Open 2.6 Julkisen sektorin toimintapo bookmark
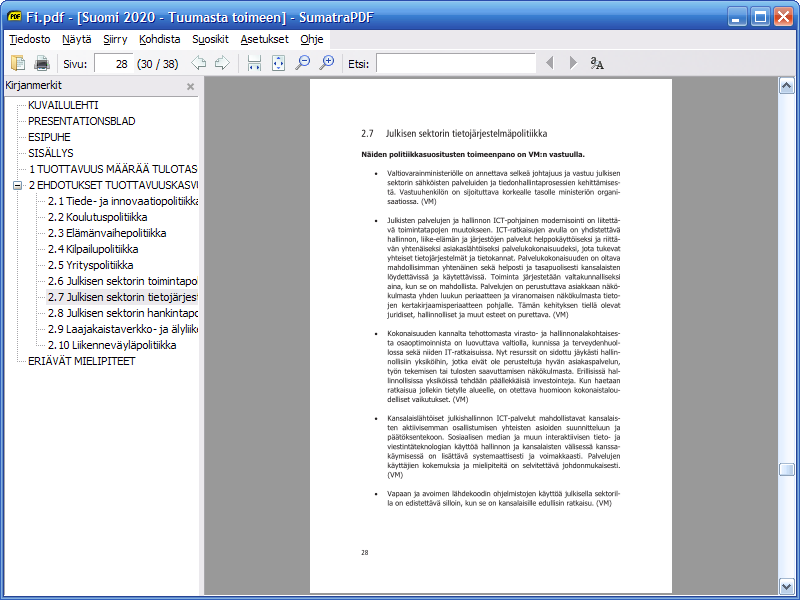This screenshot has width=800, height=600. [122, 281]
